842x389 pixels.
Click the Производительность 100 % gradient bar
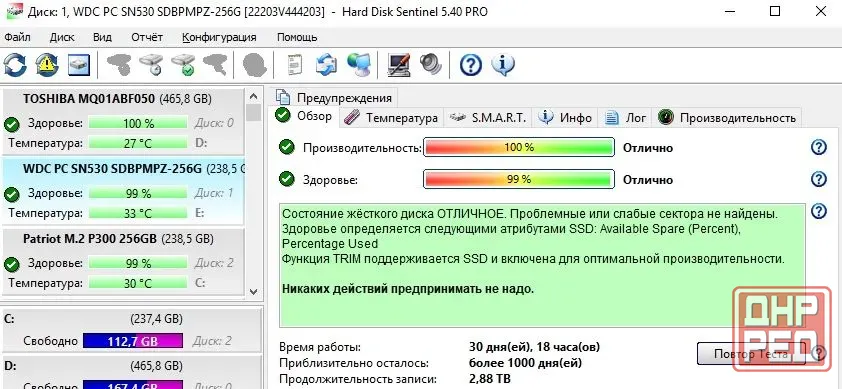pos(519,147)
